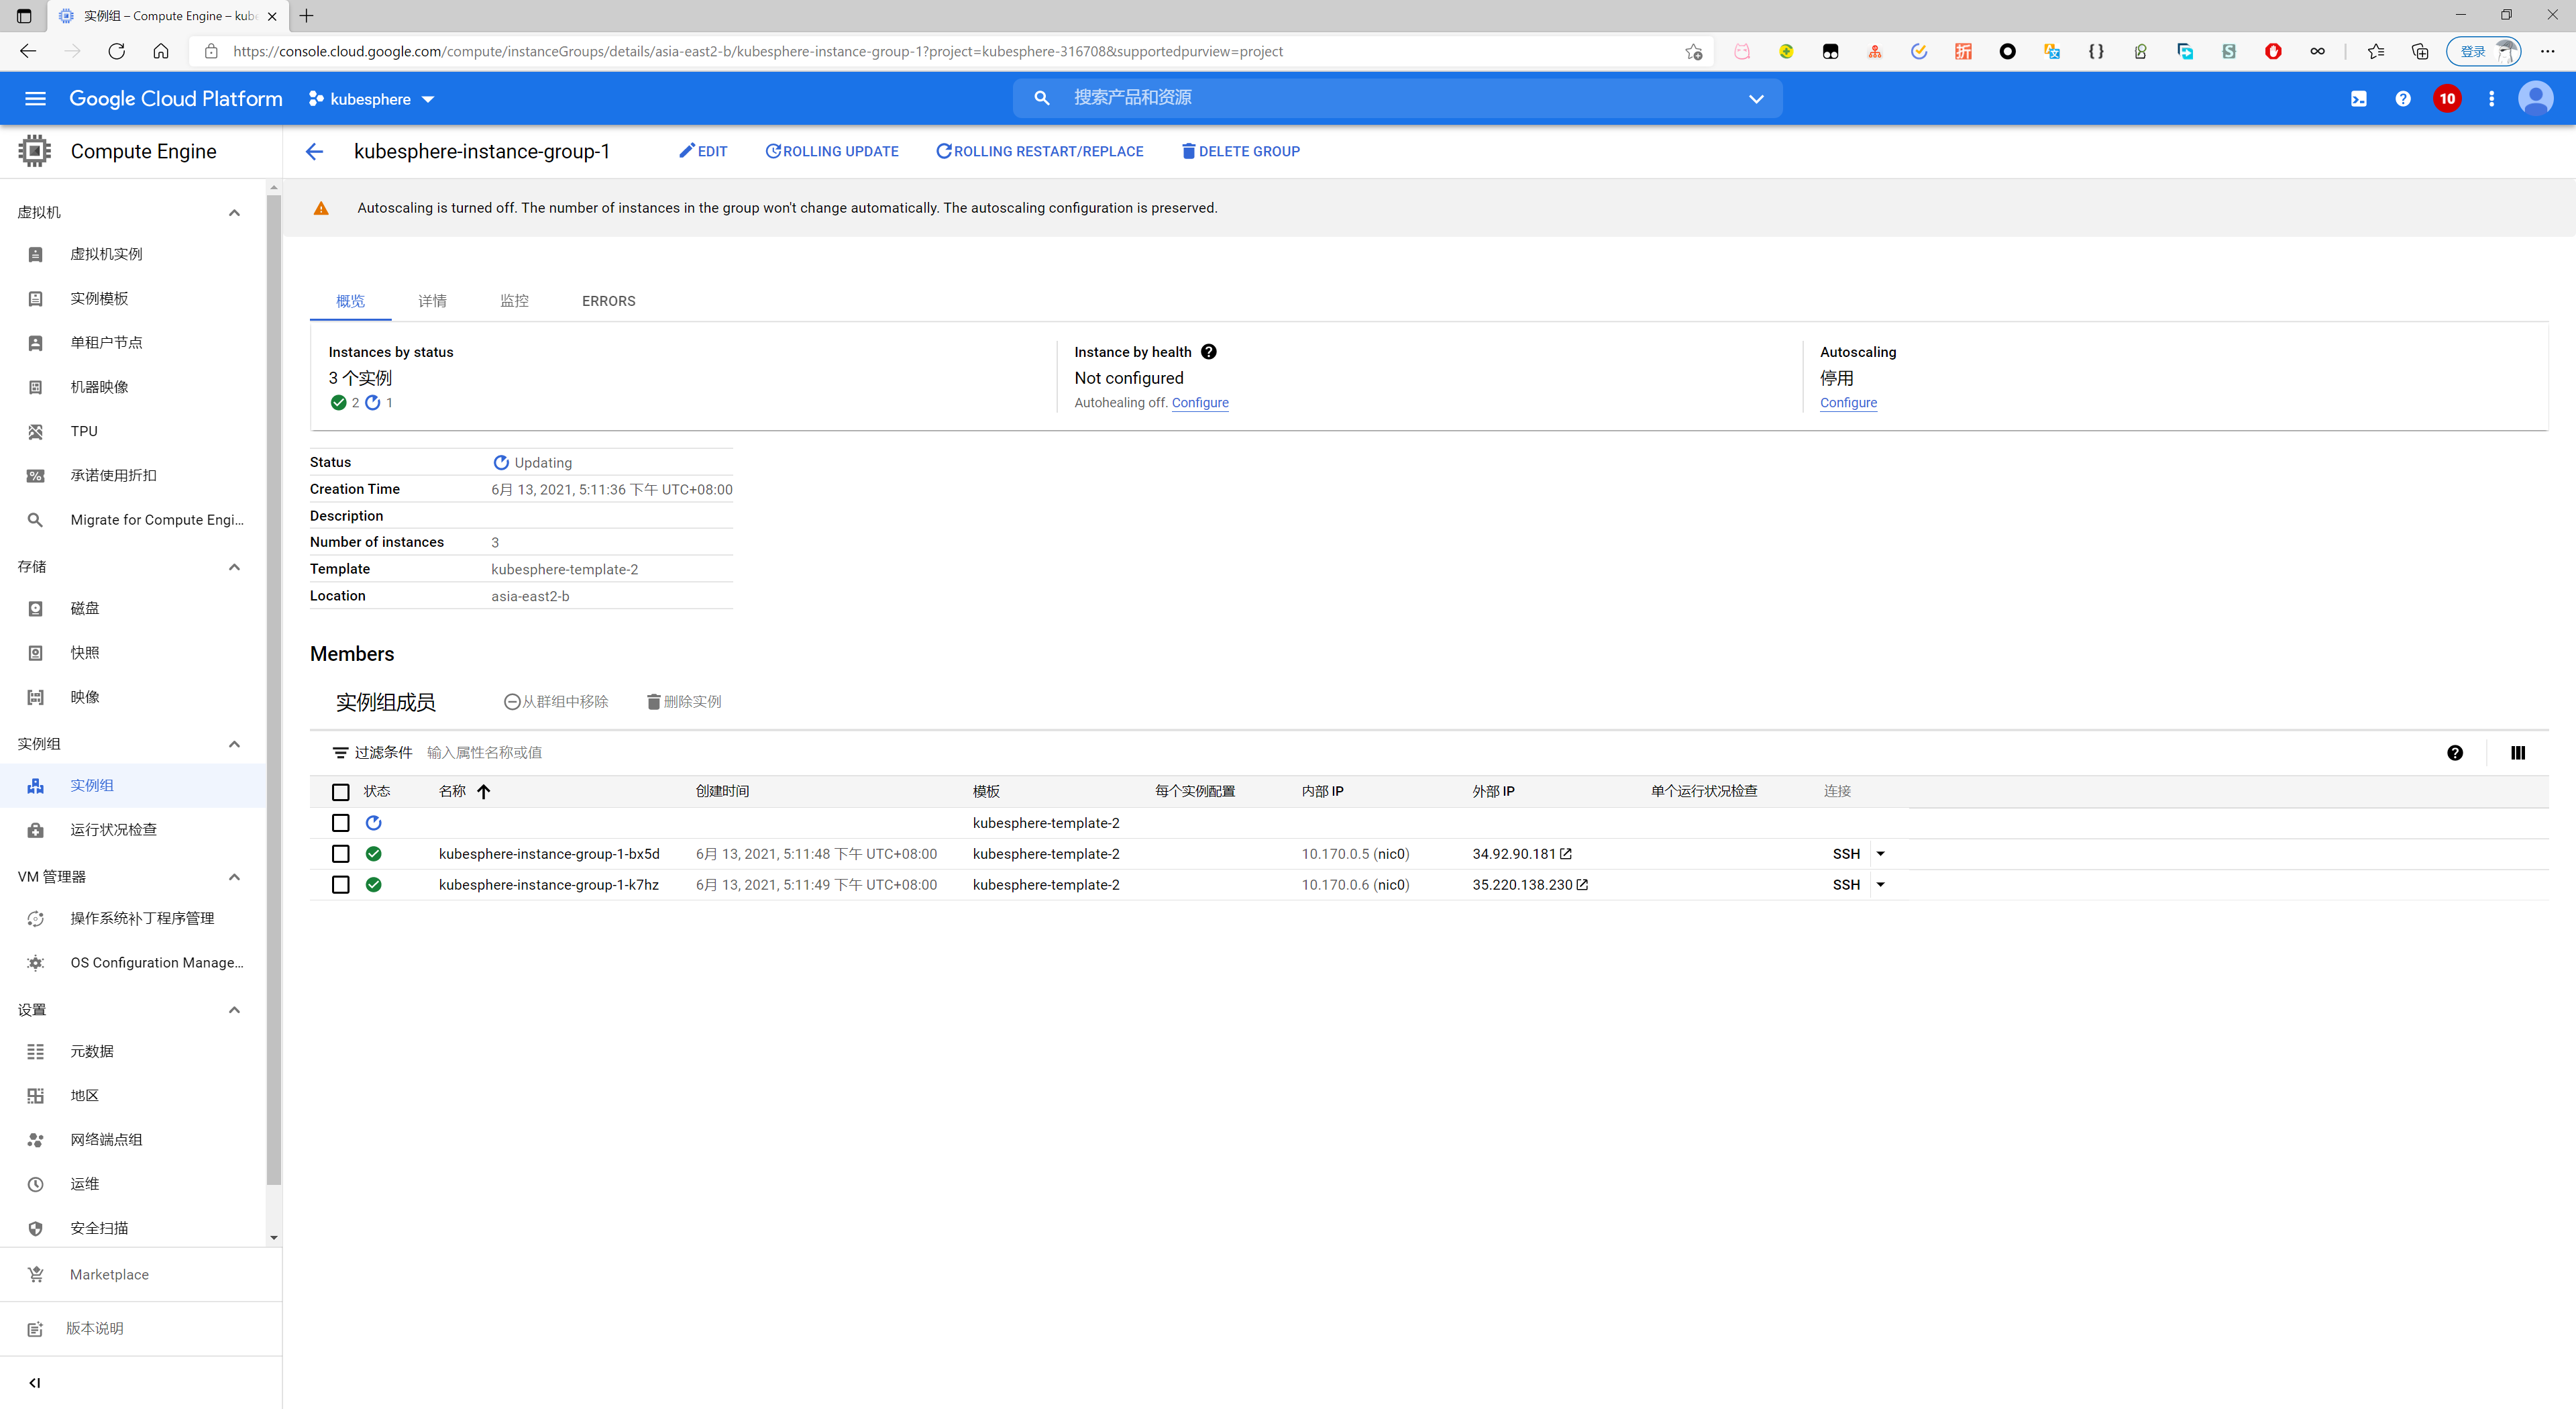Switch to the ERRORS tab

(608, 301)
